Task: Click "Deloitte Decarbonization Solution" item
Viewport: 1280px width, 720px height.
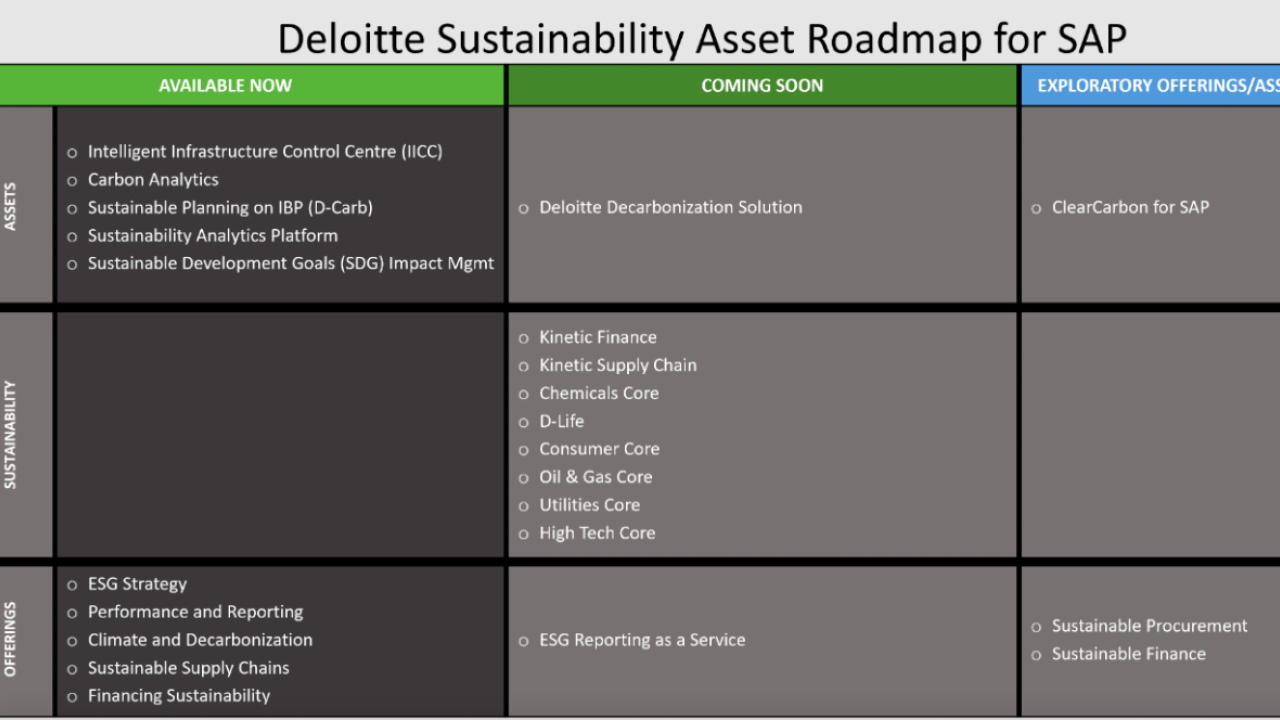Action: tap(671, 208)
